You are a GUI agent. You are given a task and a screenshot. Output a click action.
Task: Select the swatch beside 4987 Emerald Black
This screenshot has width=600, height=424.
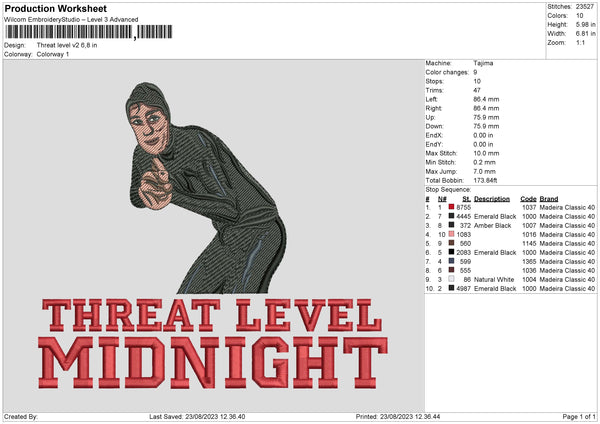[452, 288]
